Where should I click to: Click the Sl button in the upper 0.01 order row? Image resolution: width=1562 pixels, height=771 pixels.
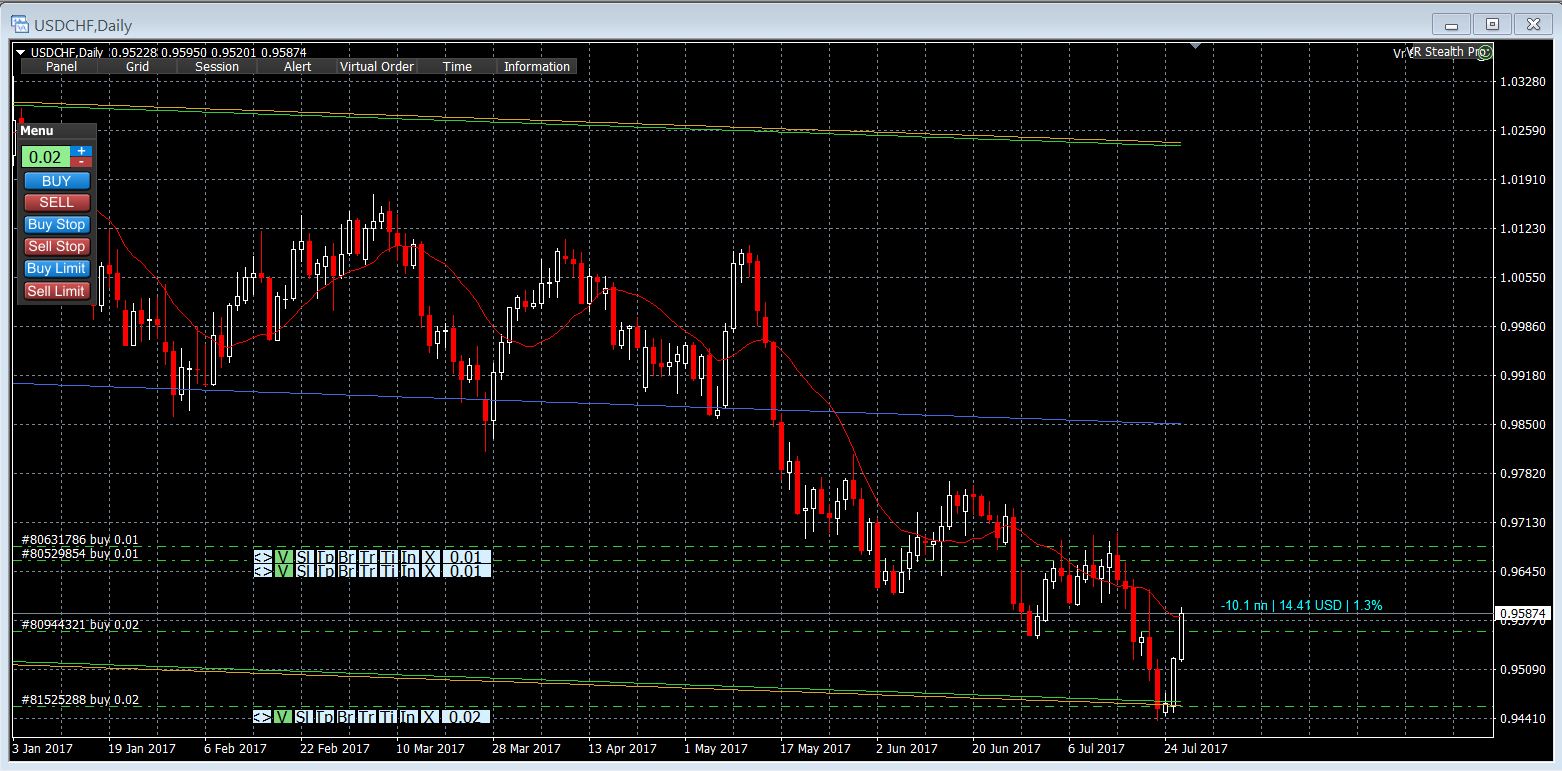[304, 557]
